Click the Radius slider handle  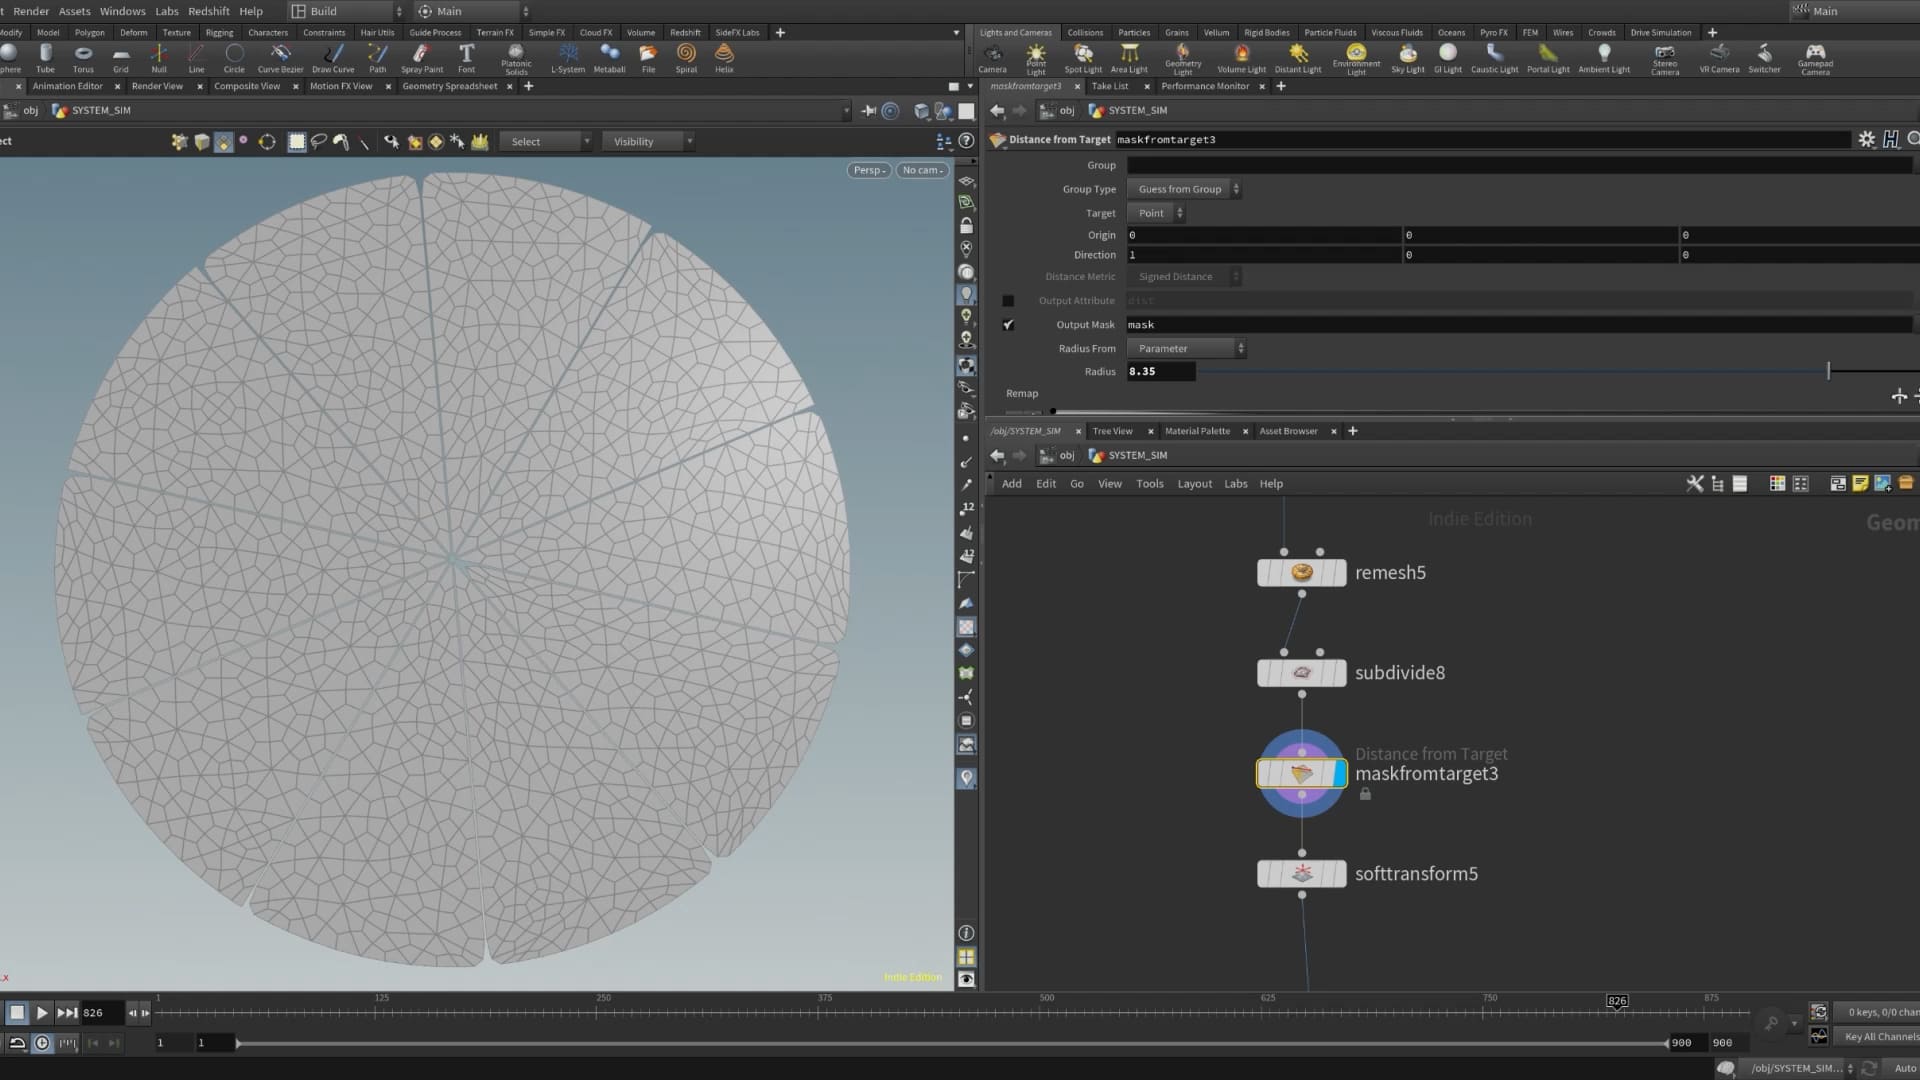click(x=1828, y=371)
